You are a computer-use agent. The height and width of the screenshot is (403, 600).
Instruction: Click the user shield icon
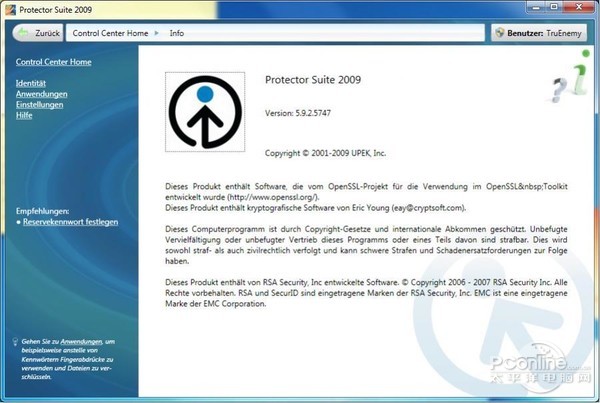(x=499, y=33)
